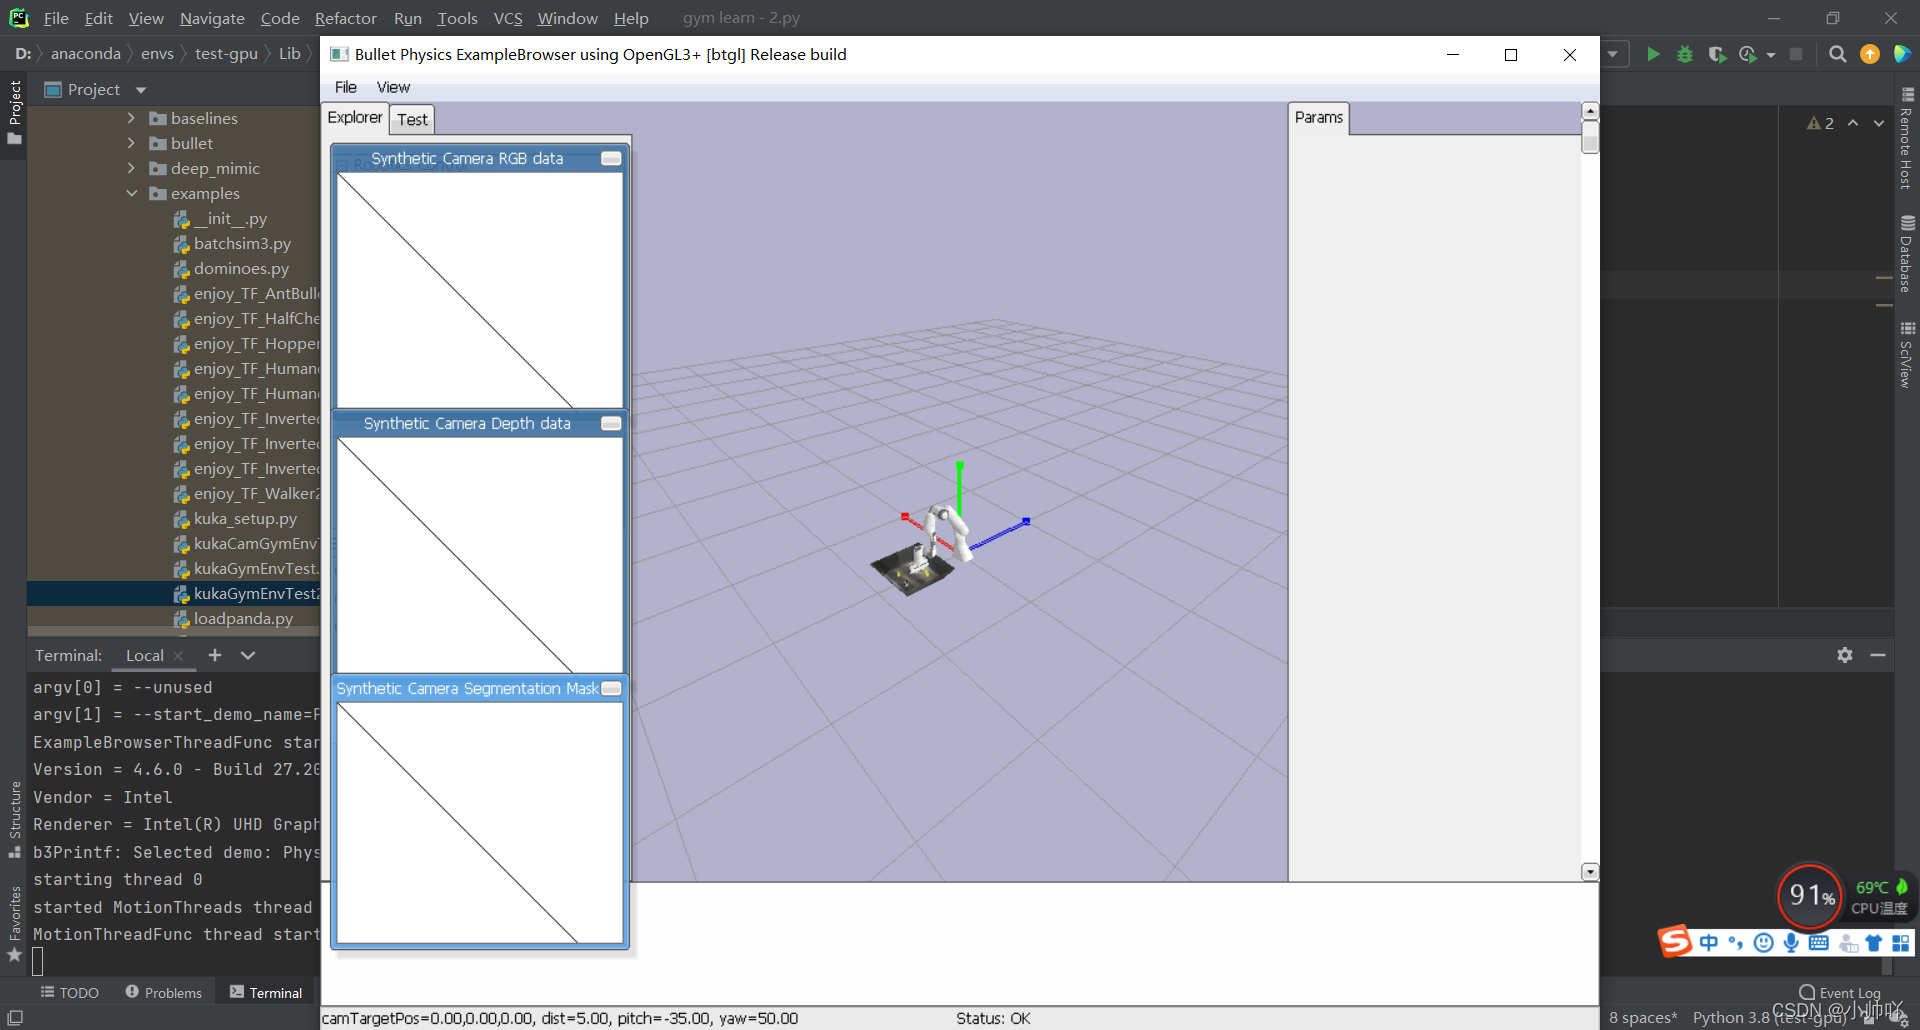Viewport: 1920px width, 1030px height.
Task: Click the Params tab in Bullet browser
Action: (x=1319, y=117)
